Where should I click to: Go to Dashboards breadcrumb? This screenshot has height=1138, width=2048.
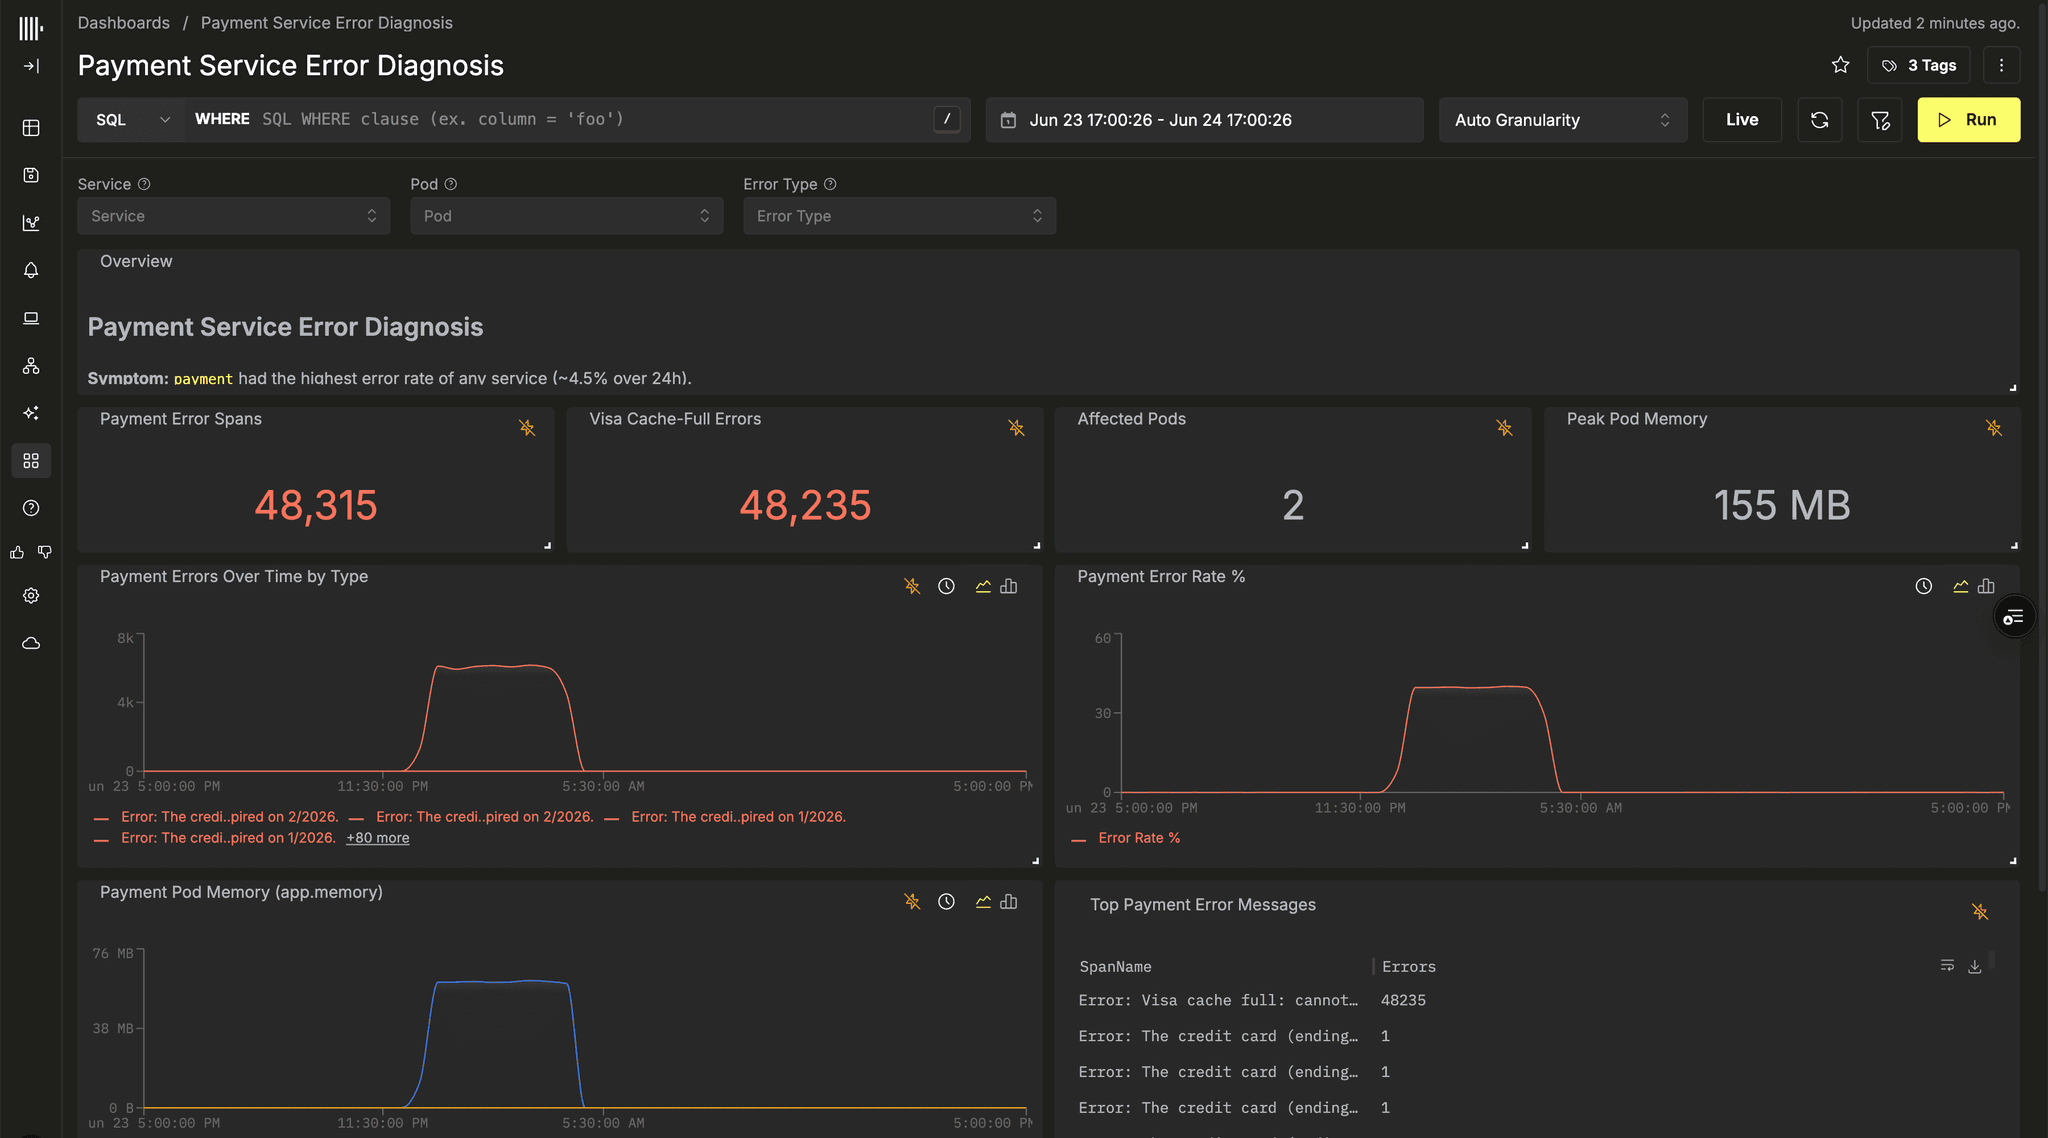pyautogui.click(x=124, y=23)
